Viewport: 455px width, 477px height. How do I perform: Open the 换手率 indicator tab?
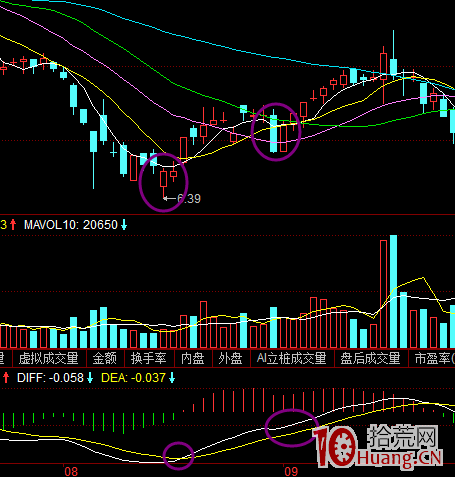[x=149, y=358]
